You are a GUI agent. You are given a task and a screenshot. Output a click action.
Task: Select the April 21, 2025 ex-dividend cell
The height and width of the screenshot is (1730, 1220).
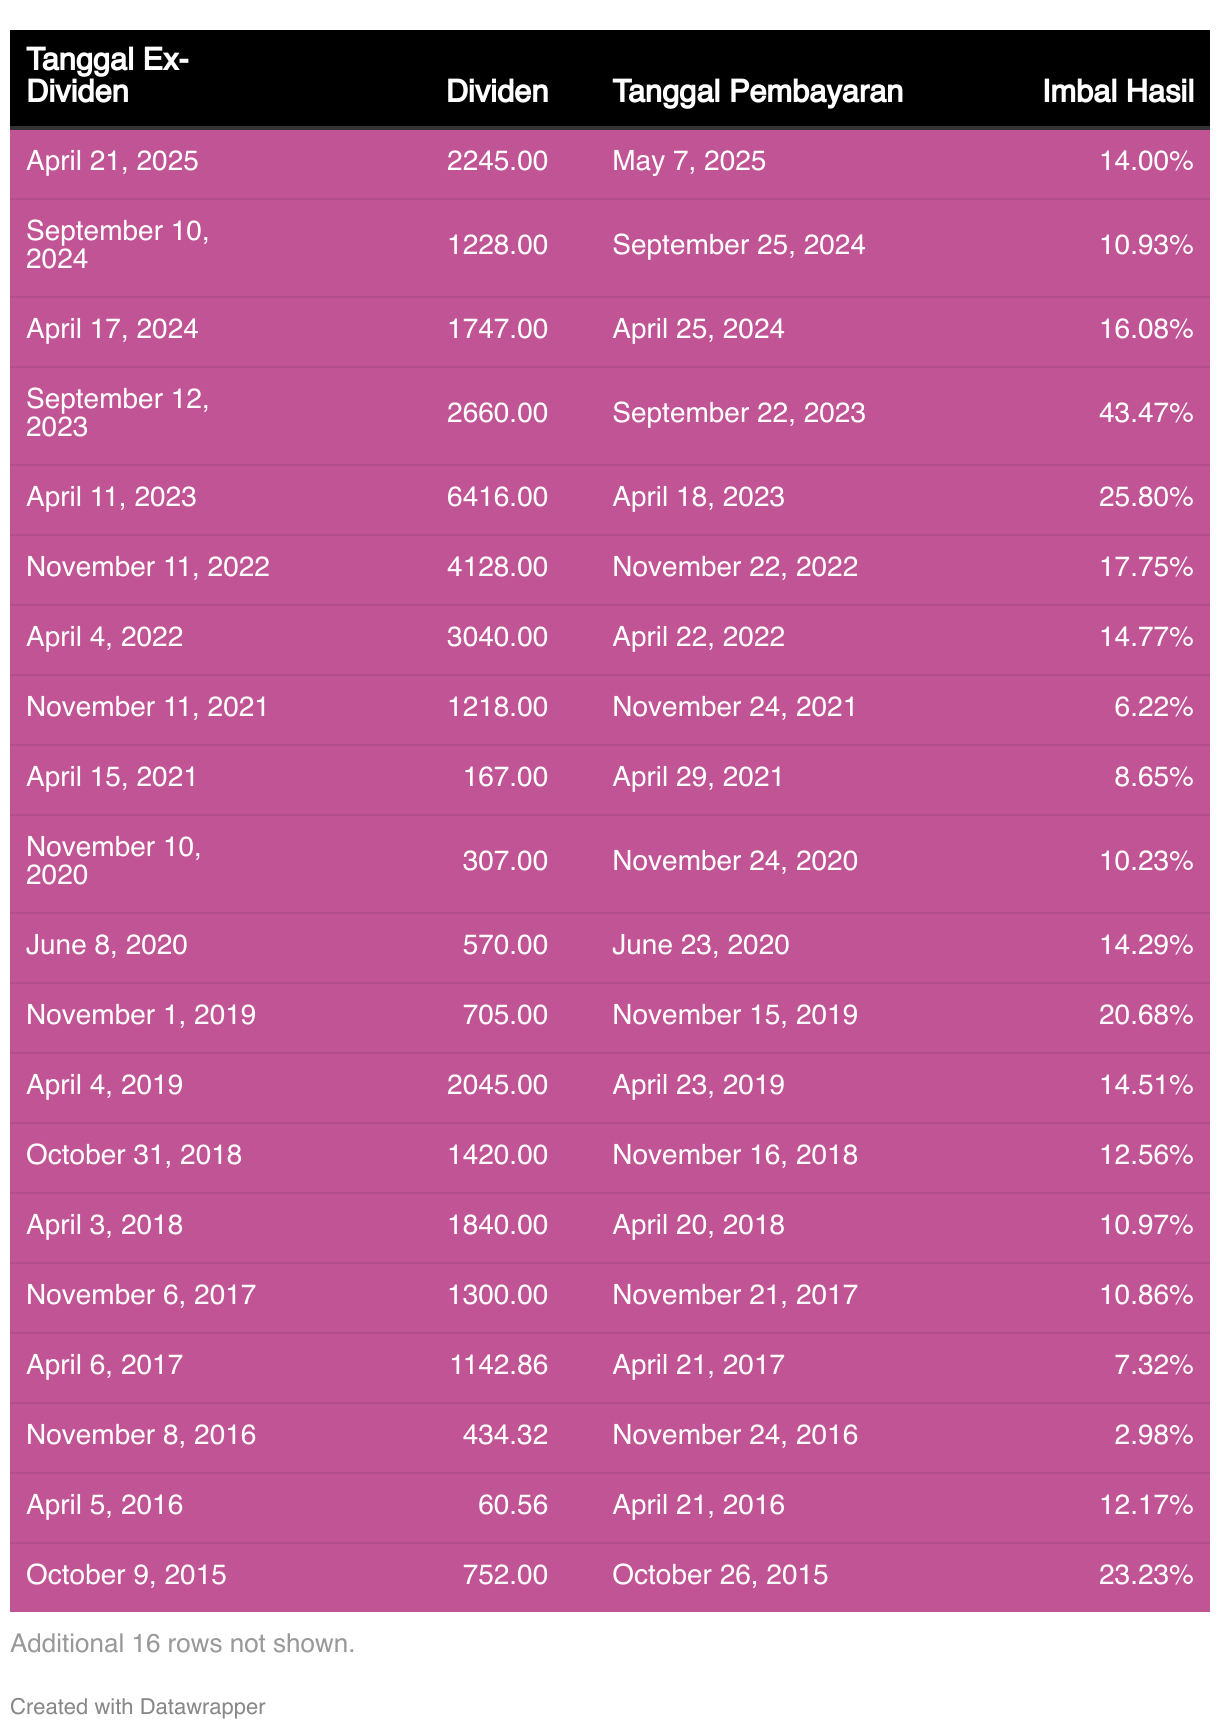tap(112, 161)
